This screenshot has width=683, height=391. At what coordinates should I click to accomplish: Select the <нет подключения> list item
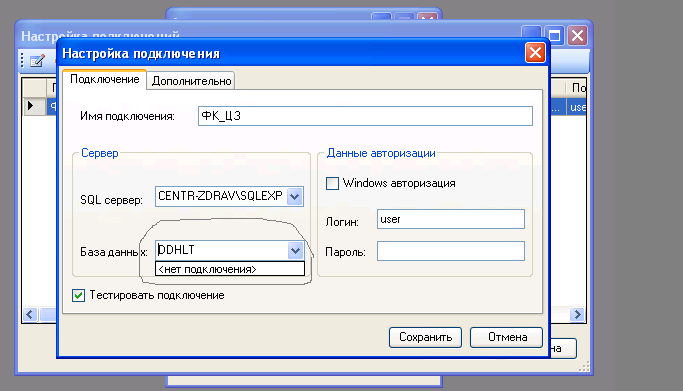point(230,269)
